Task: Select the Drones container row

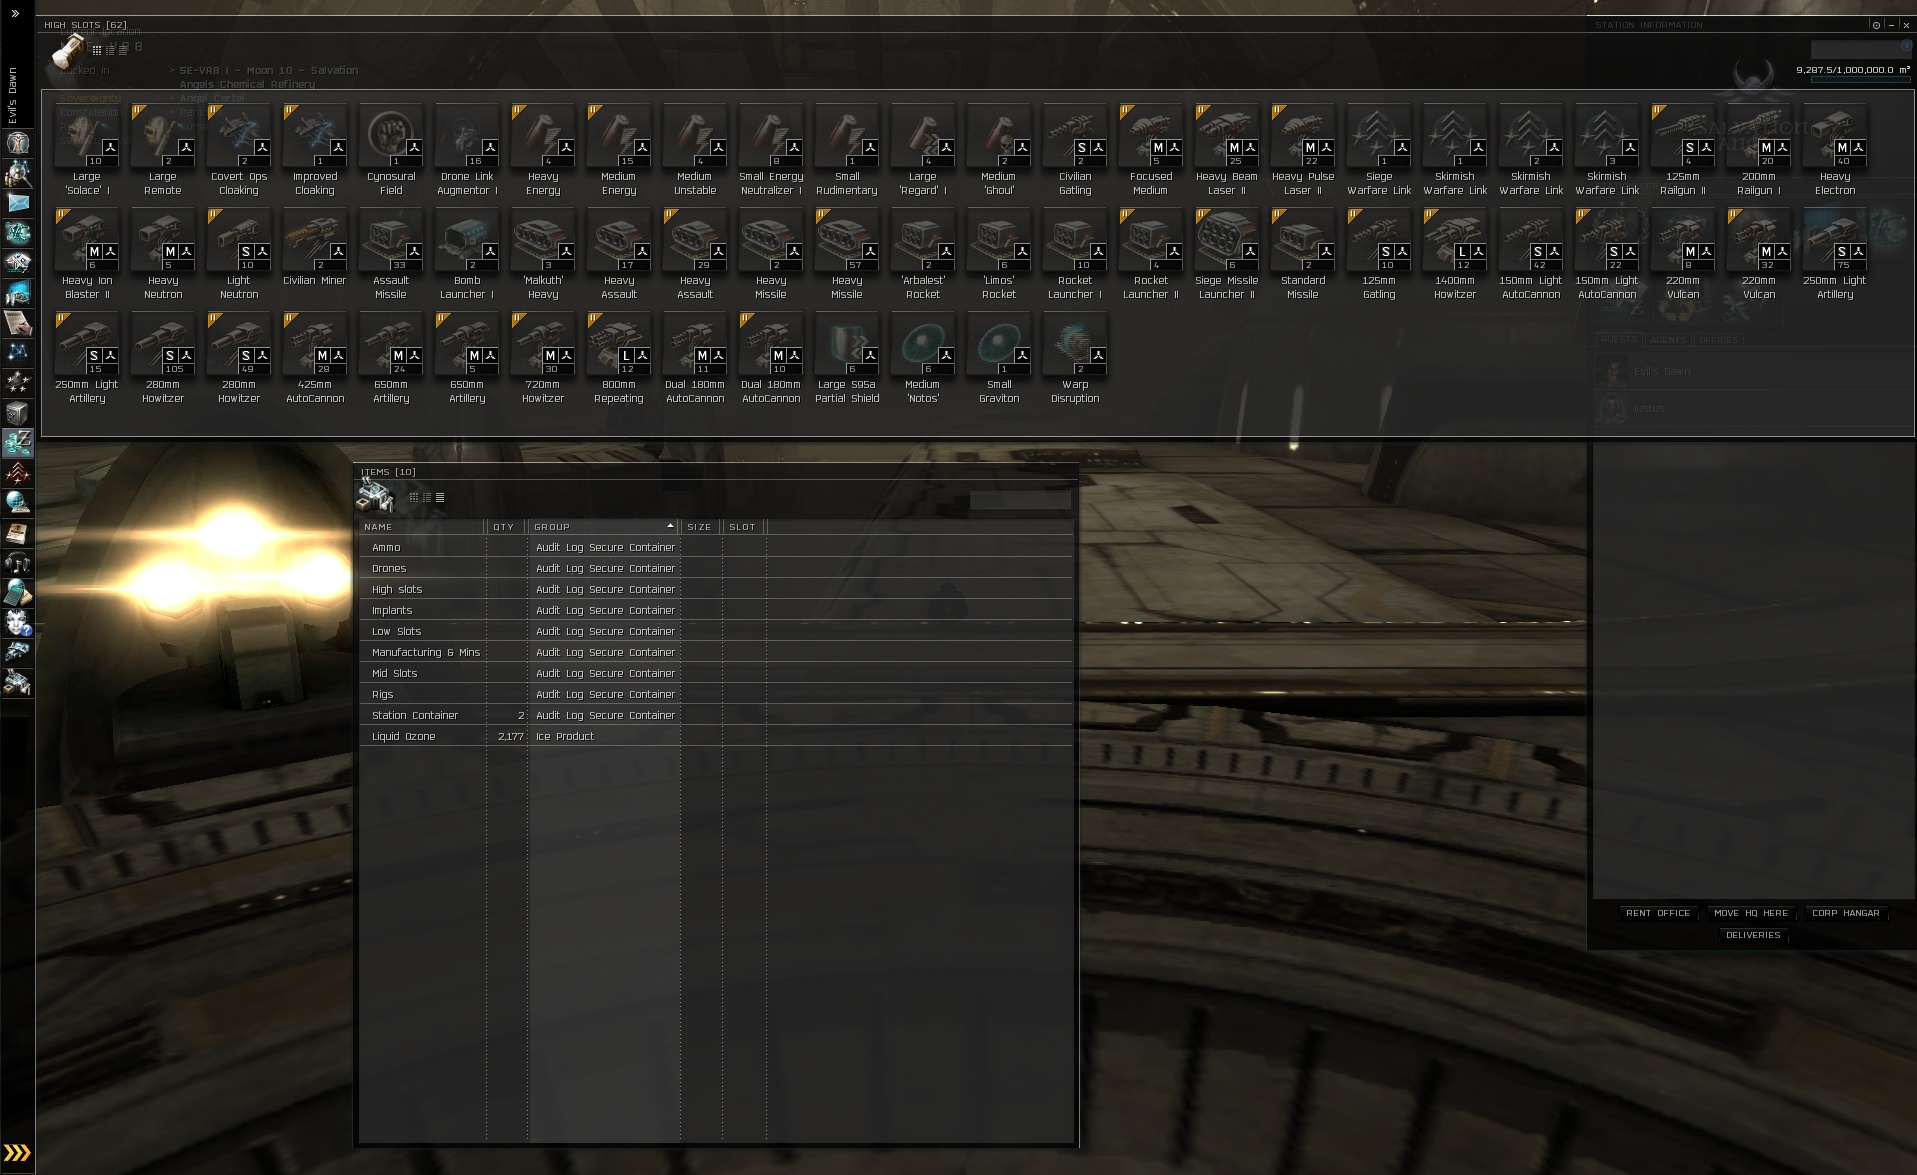Action: tap(716, 568)
